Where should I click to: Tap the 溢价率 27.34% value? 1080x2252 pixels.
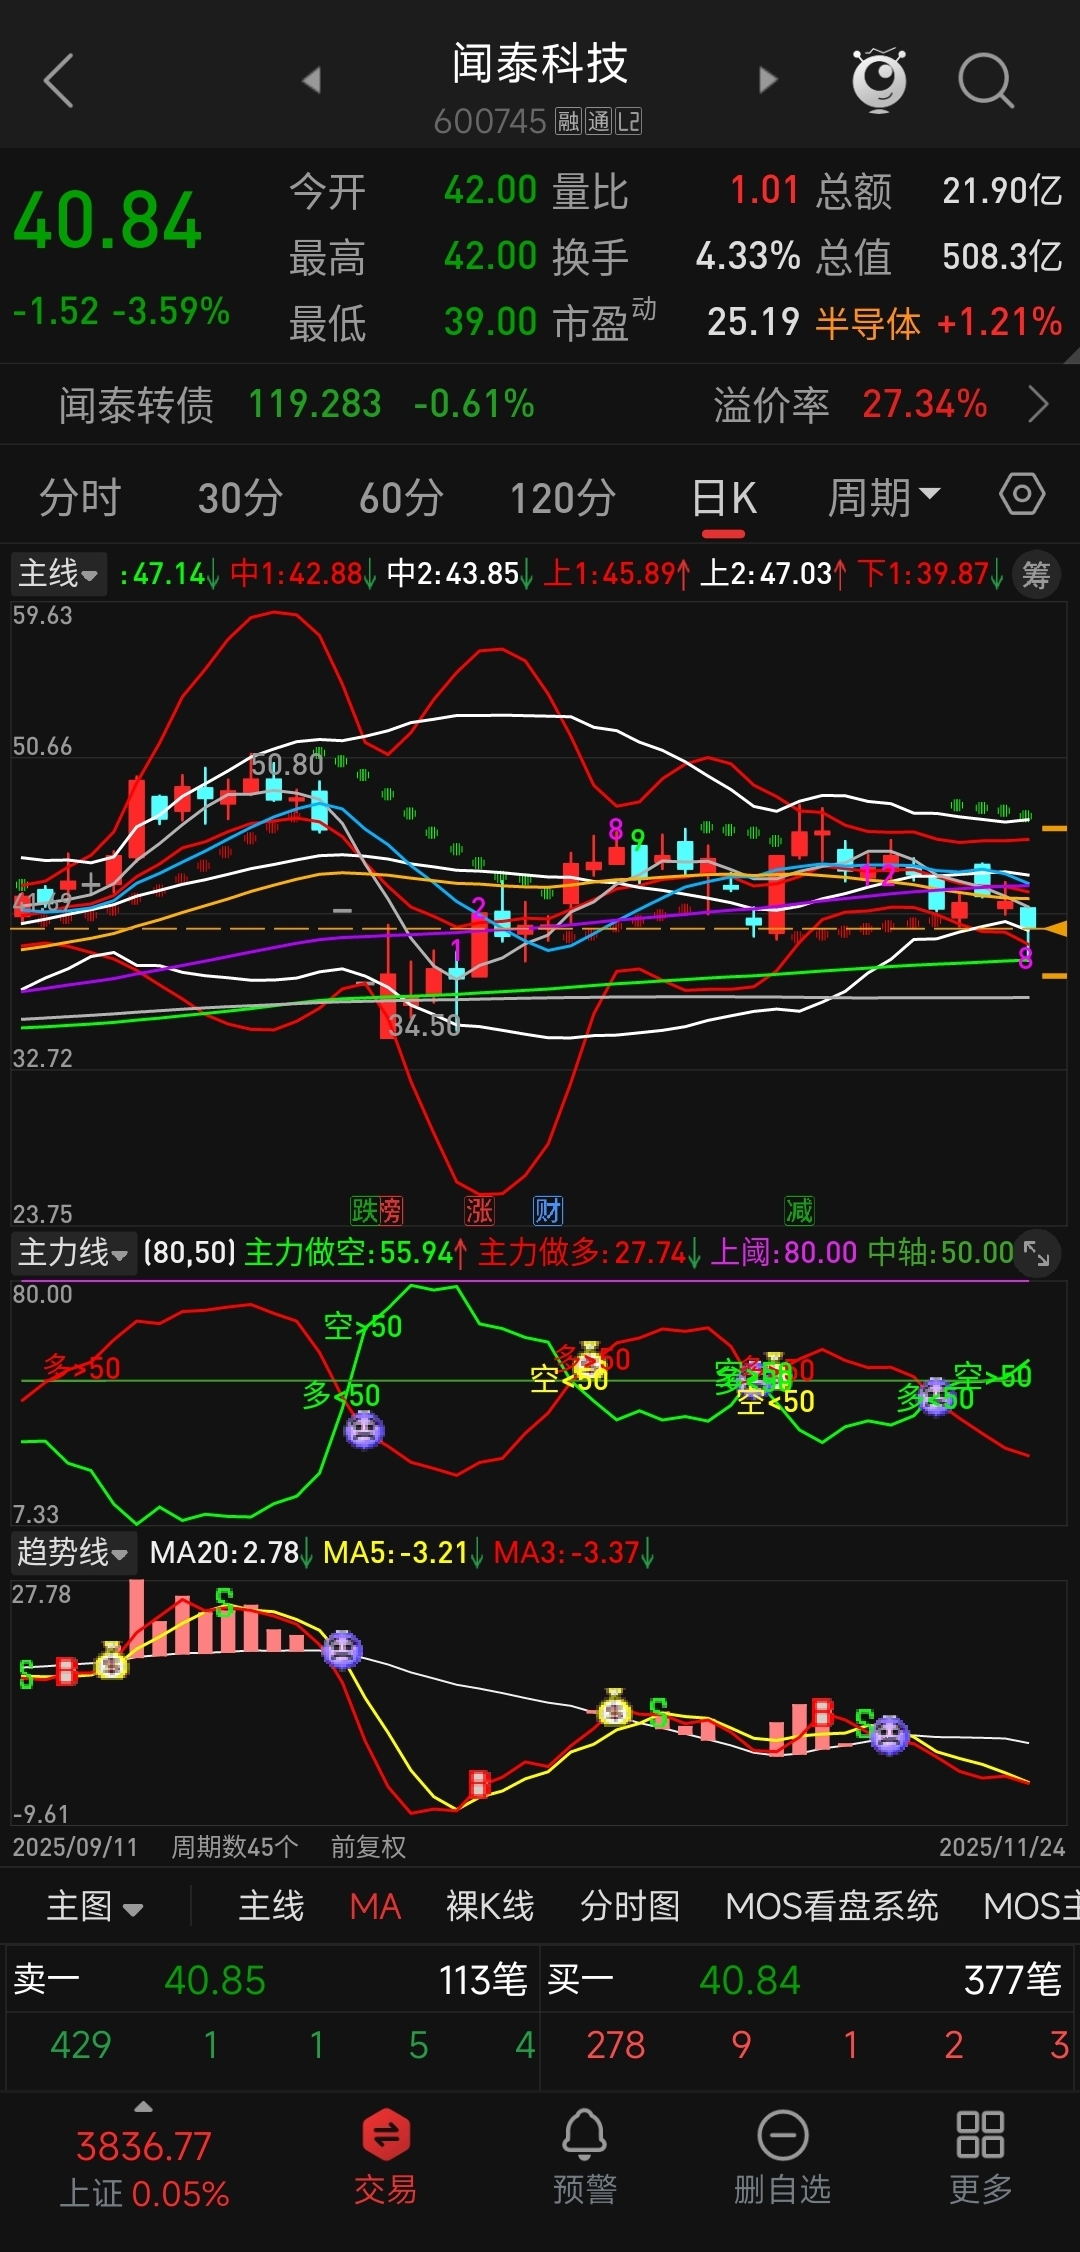click(x=925, y=404)
